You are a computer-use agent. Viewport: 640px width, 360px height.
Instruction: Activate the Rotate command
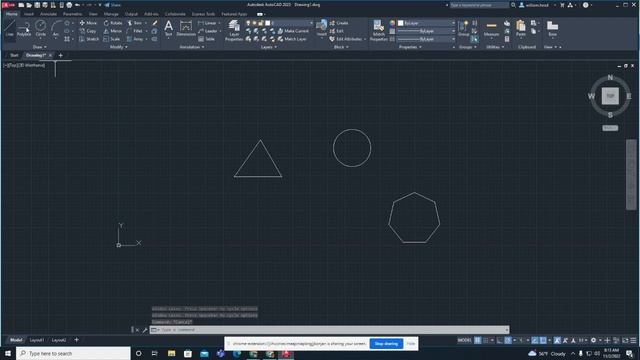[113, 23]
